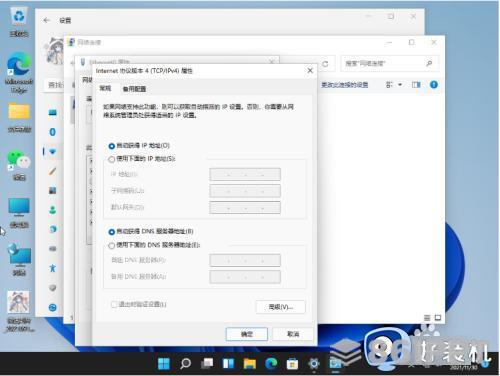Image resolution: width=500 pixels, height=376 pixels.
Task: Open Settings gear on taskbar
Action: pyautogui.click(x=314, y=364)
